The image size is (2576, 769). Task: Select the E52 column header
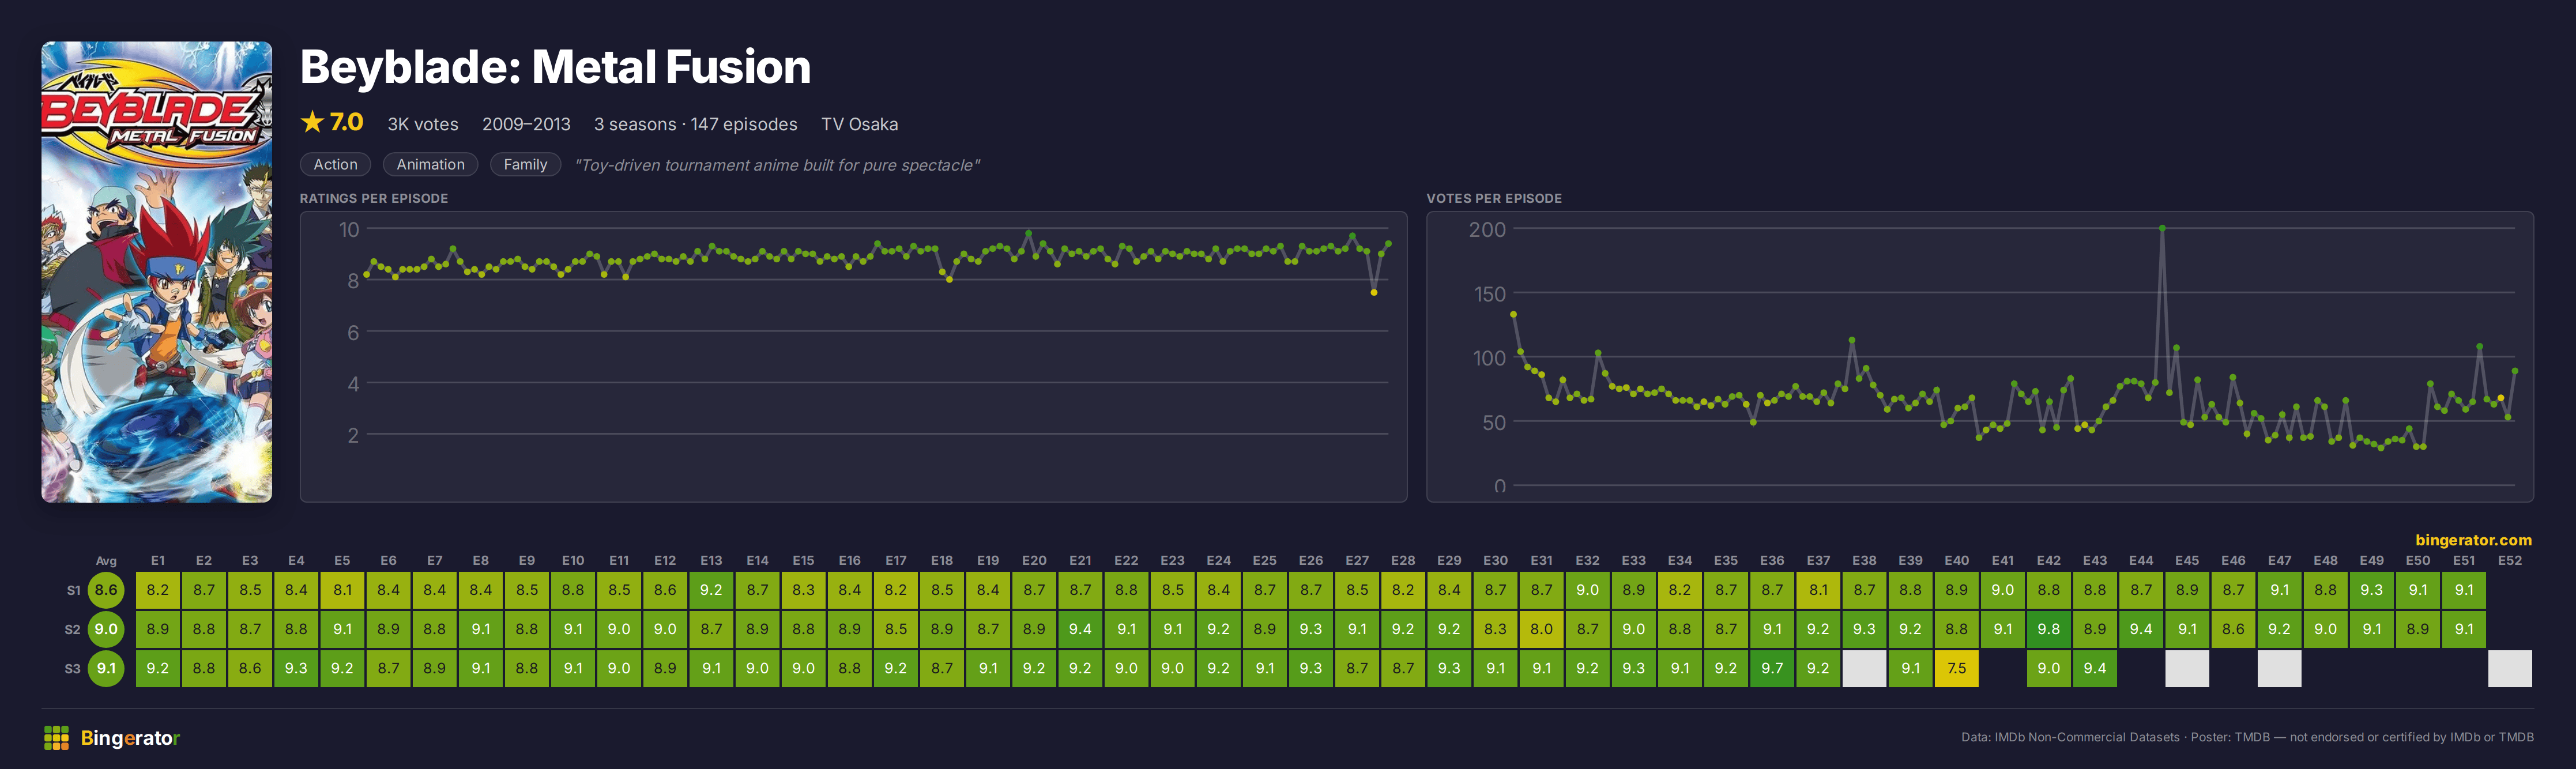point(2510,560)
